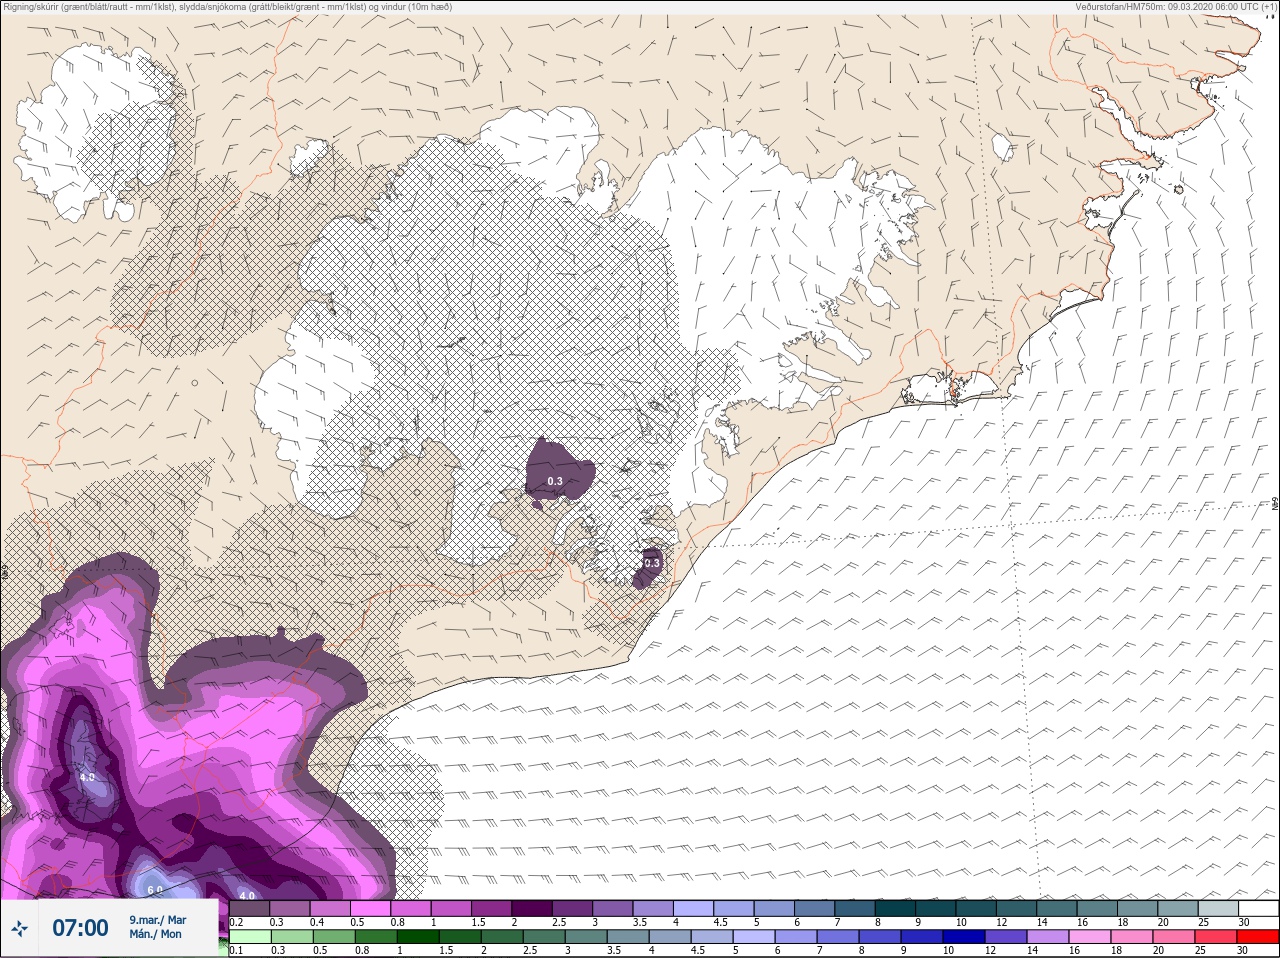
Task: Click the compass star icon beside the time
Action: click(x=19, y=928)
